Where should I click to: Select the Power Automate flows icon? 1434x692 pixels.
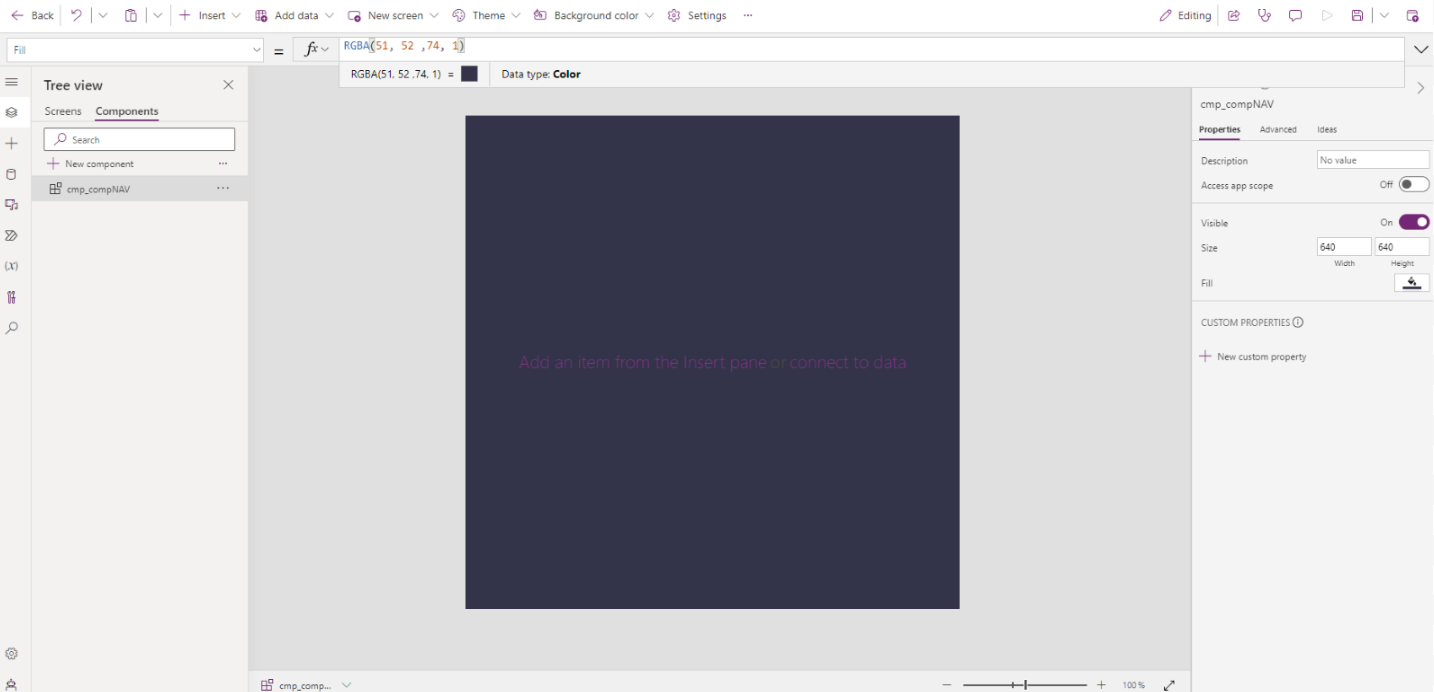12,235
